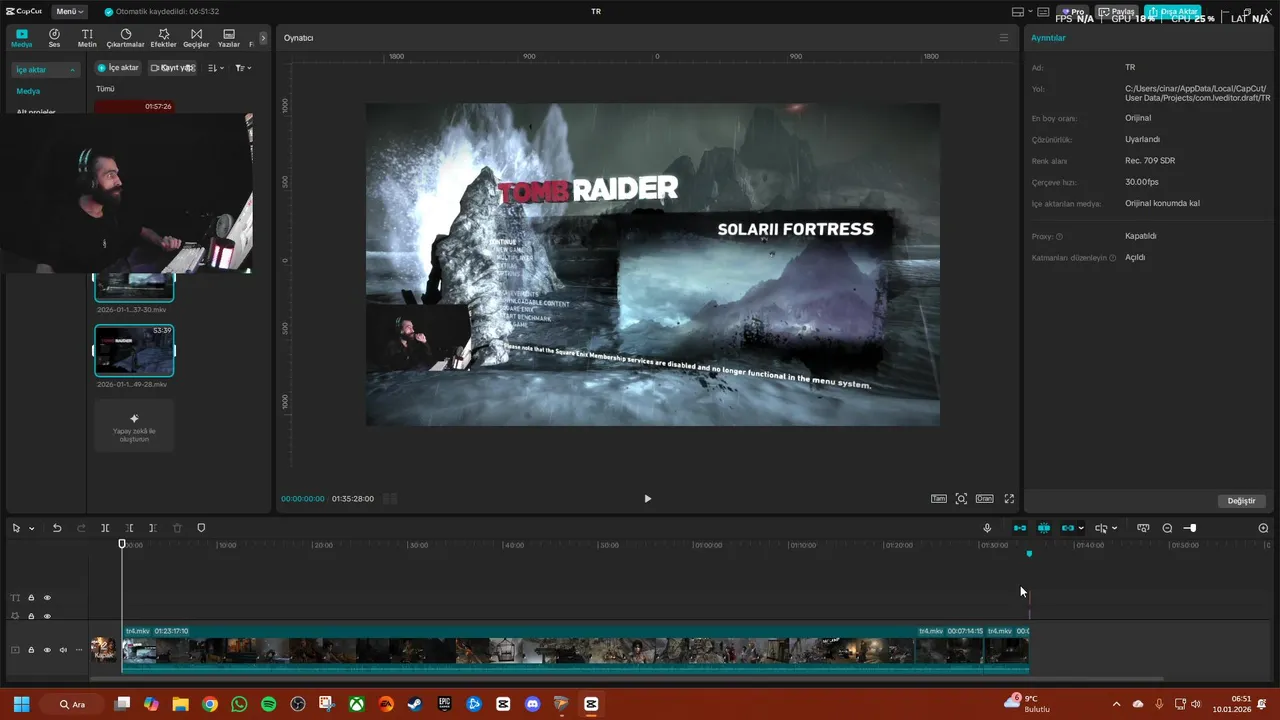Adjust the timeline zoom slider

pyautogui.click(x=1190, y=528)
